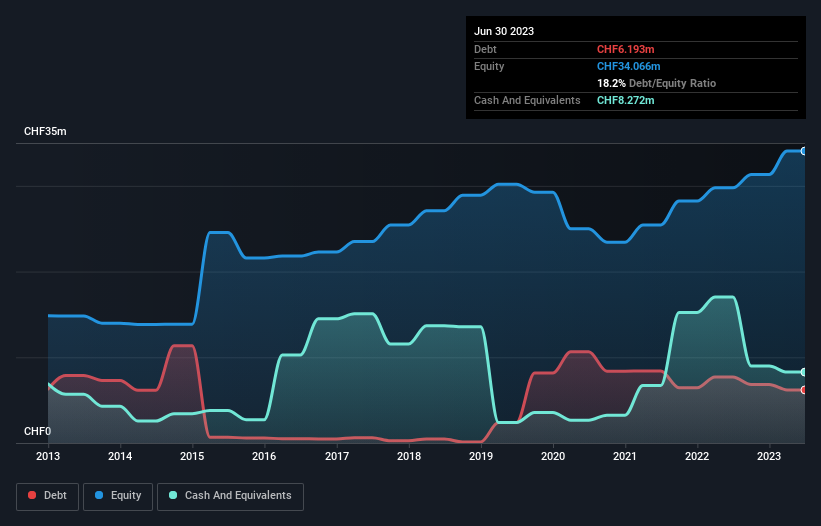The height and width of the screenshot is (526, 821).
Task: Click the 2013 x-axis label
Action: tap(48, 456)
